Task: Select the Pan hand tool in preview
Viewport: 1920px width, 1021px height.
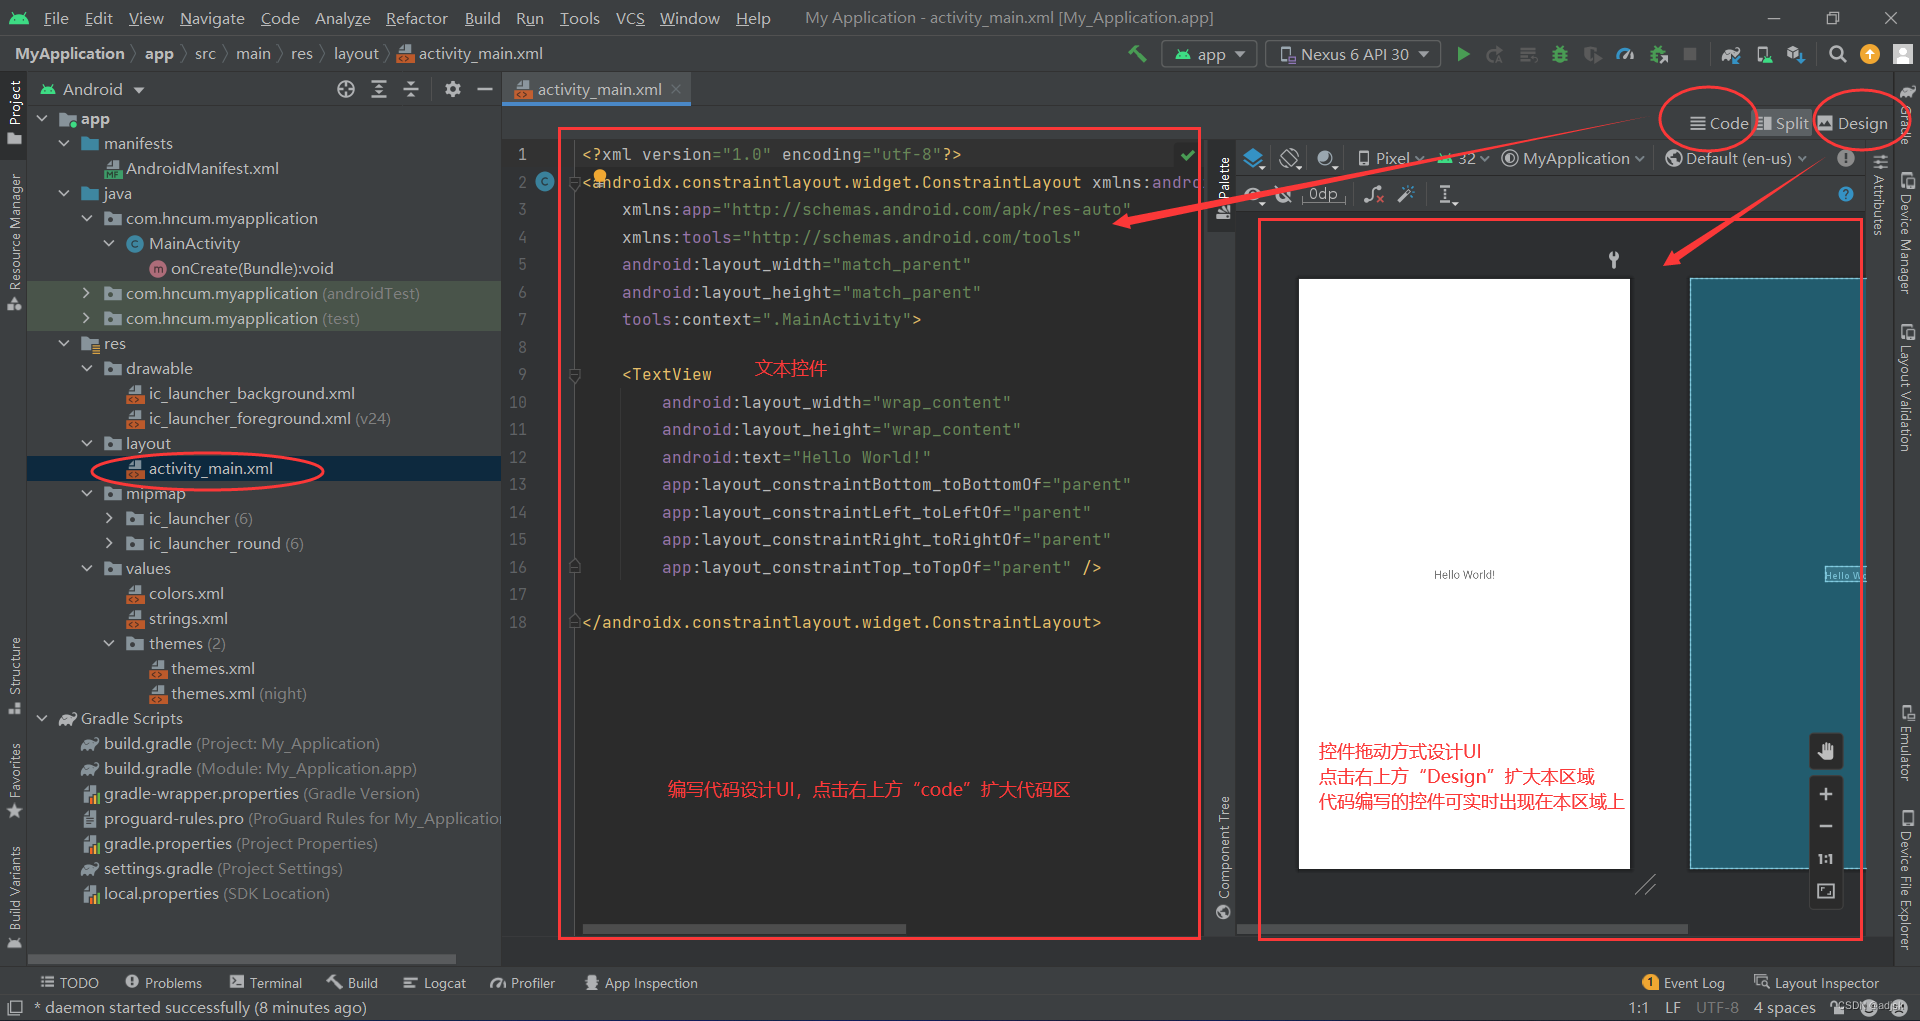Action: tap(1826, 751)
